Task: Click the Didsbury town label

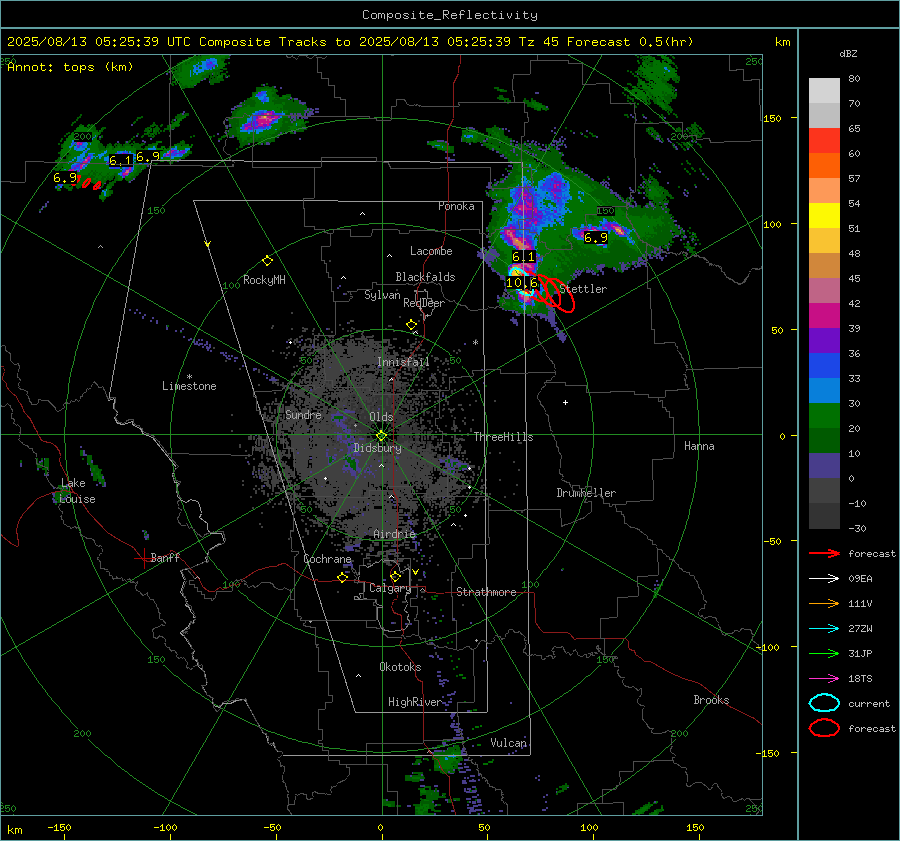Action: pos(377,448)
